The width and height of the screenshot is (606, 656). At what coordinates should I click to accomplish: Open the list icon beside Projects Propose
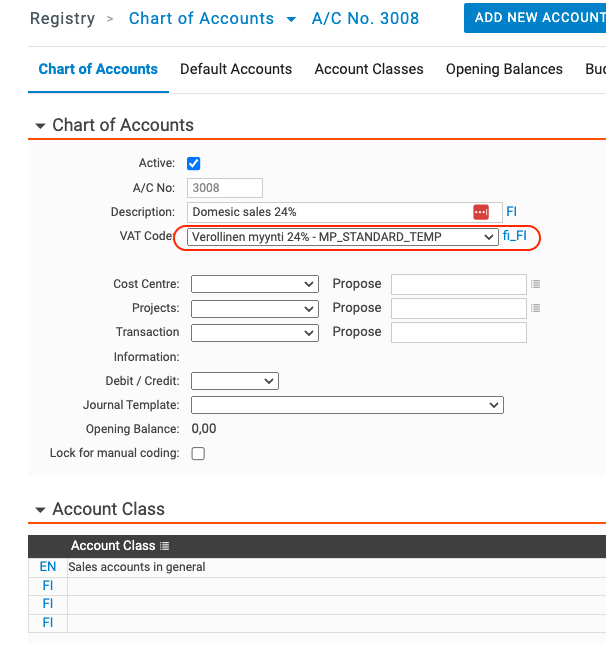[x=535, y=308]
